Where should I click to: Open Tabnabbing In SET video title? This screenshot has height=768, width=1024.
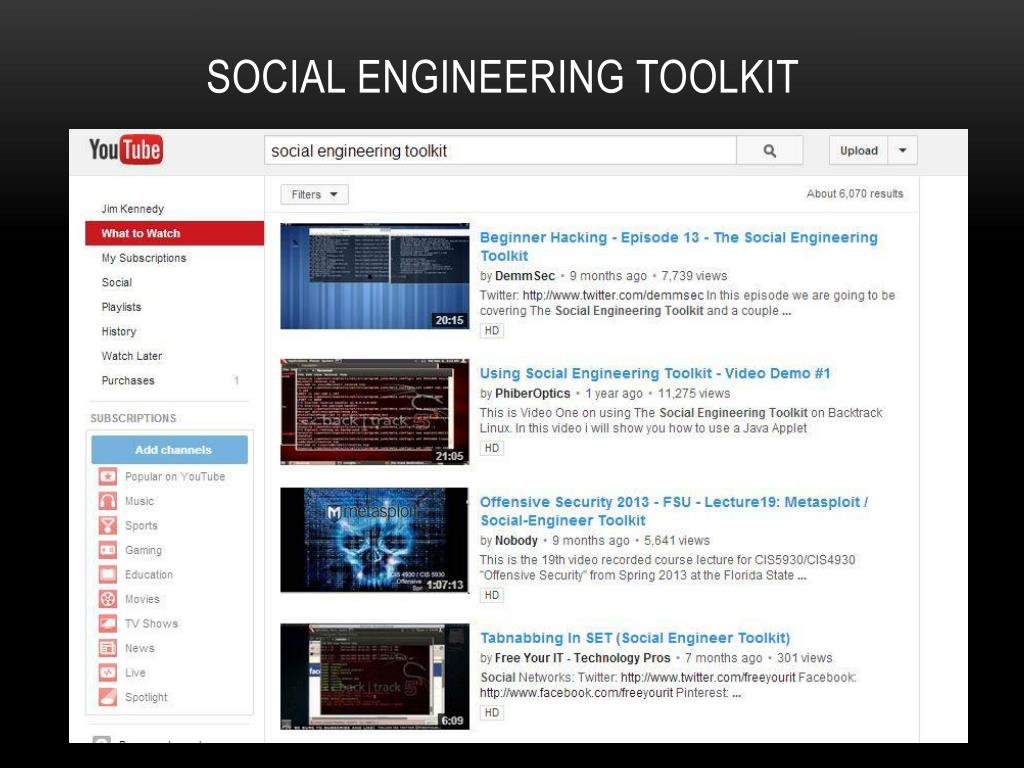coord(635,637)
